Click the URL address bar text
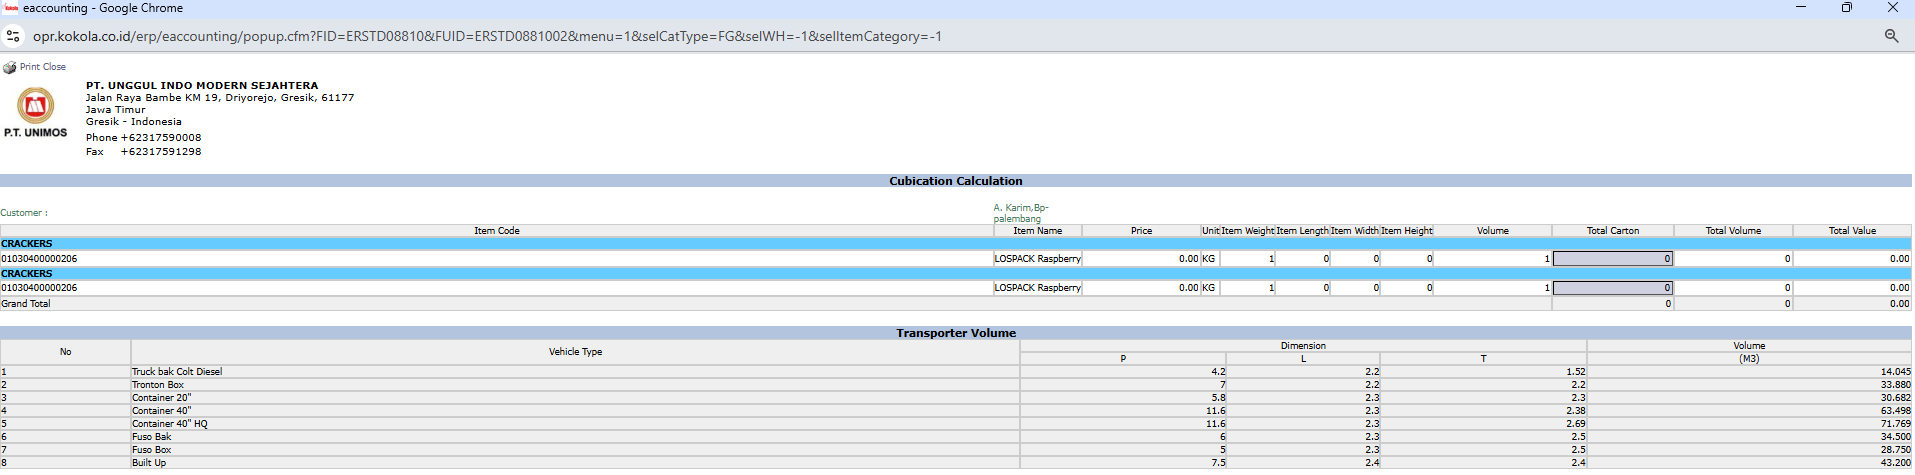The height and width of the screenshot is (475, 1915). click(x=487, y=36)
